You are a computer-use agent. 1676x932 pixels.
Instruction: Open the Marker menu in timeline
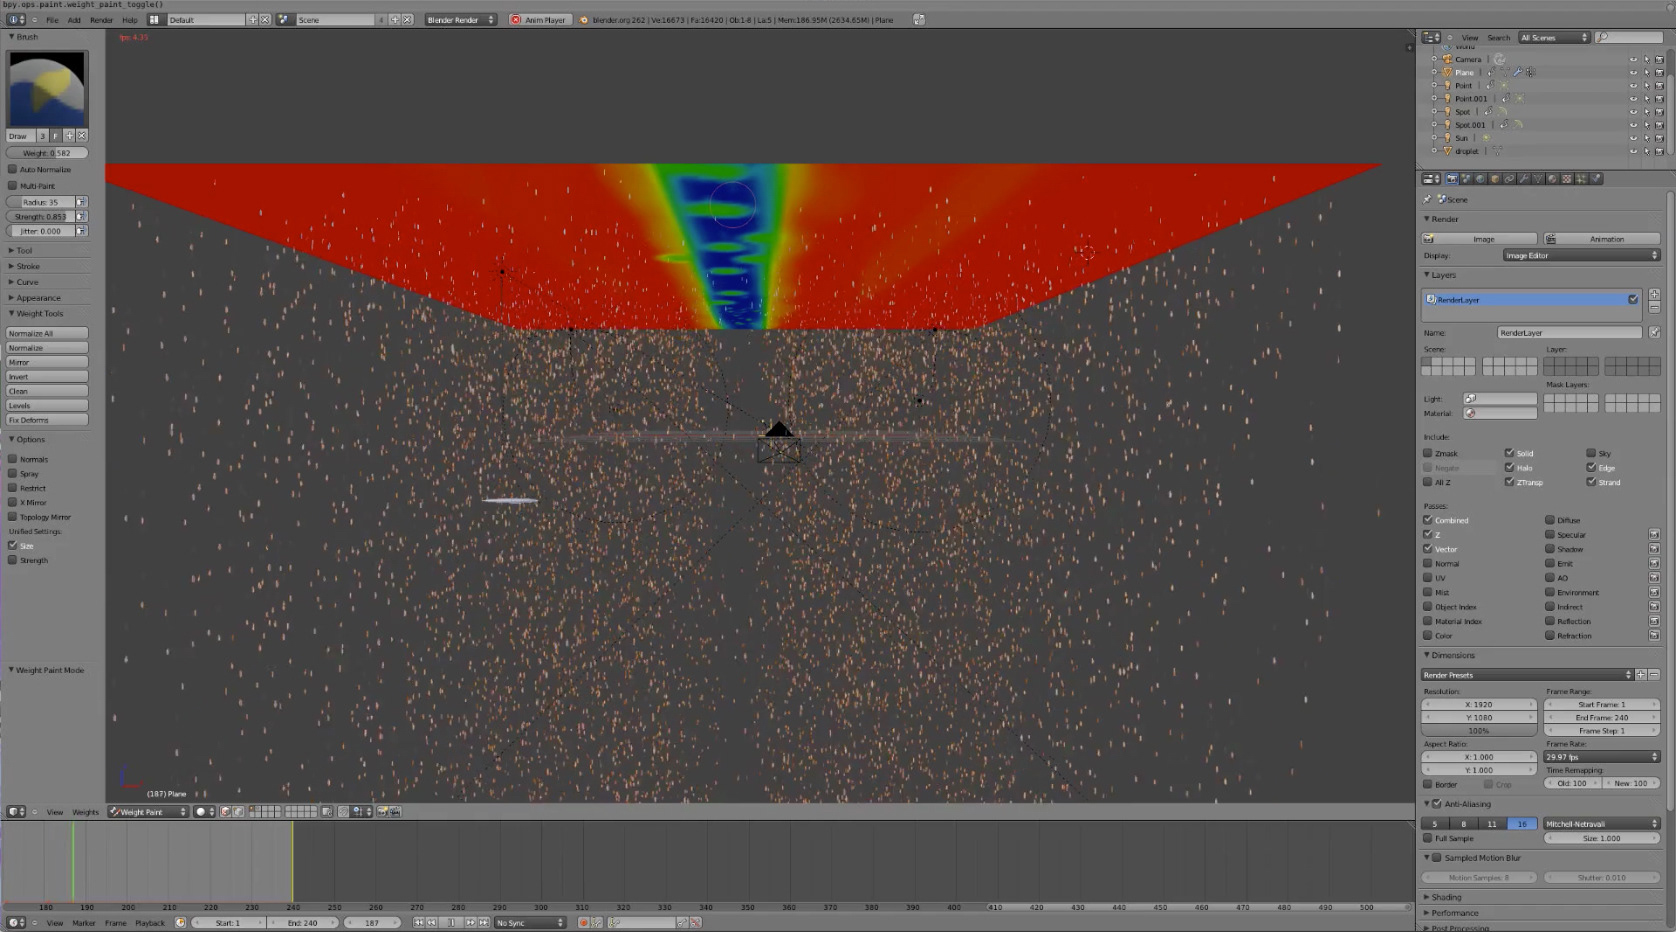coord(84,923)
